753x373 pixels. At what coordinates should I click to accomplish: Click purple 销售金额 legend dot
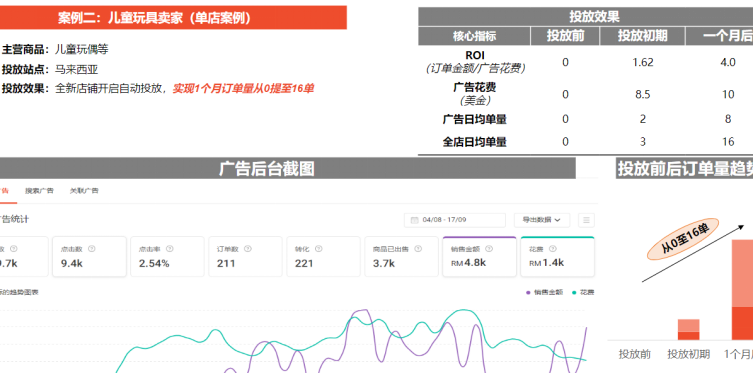point(528,292)
